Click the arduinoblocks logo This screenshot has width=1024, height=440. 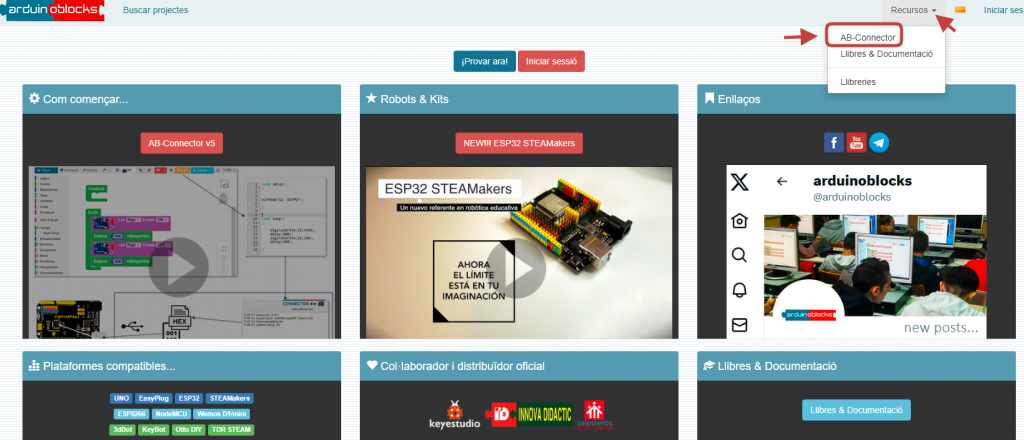[x=52, y=10]
